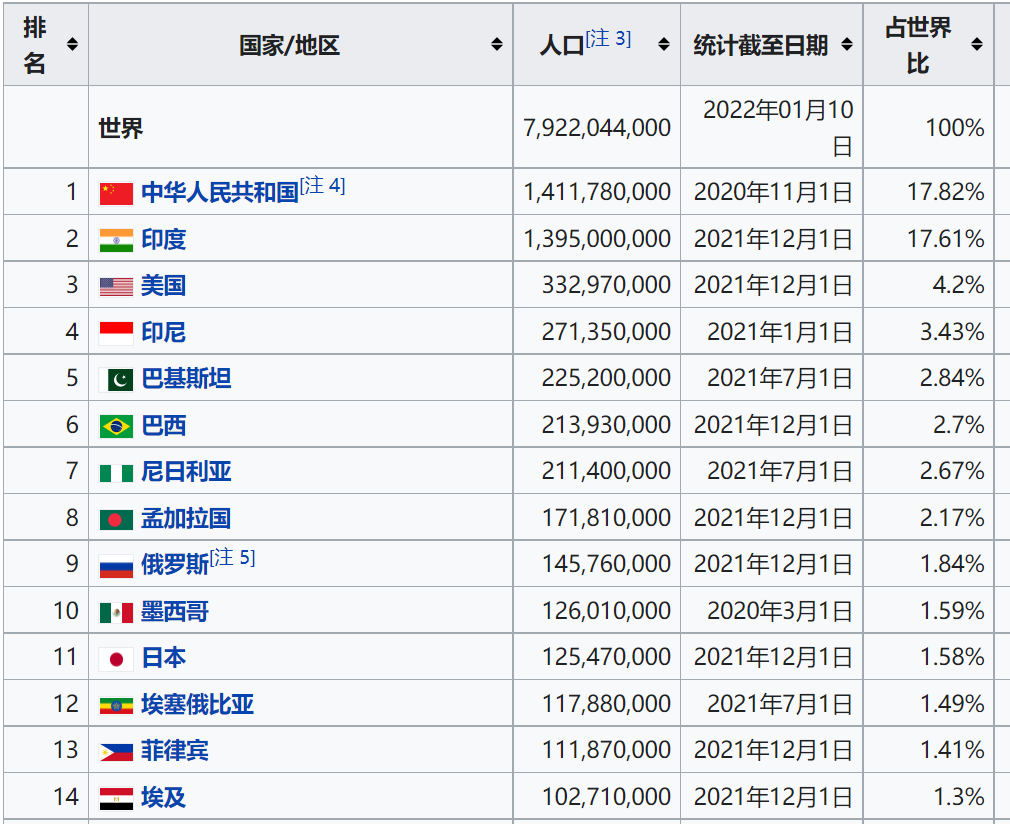Open the 巴基斯坦 country link

[x=186, y=379]
